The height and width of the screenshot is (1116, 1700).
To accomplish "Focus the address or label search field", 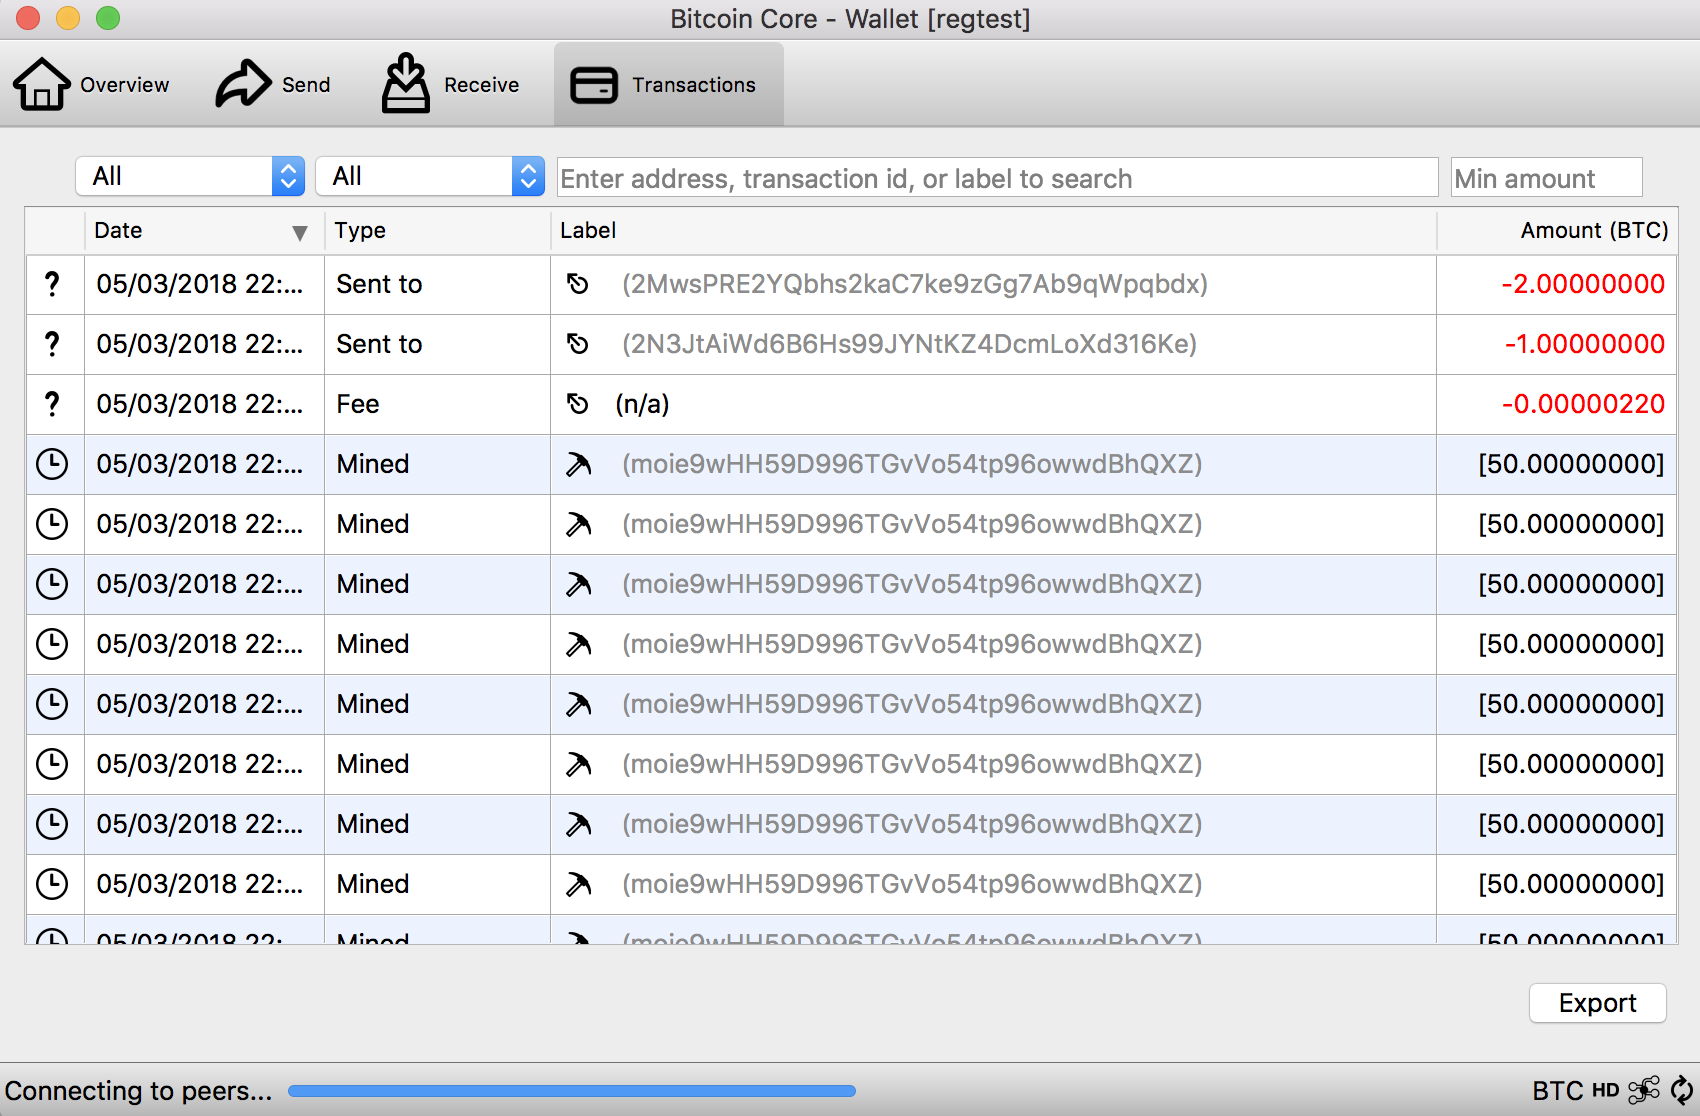I will pyautogui.click(x=997, y=178).
